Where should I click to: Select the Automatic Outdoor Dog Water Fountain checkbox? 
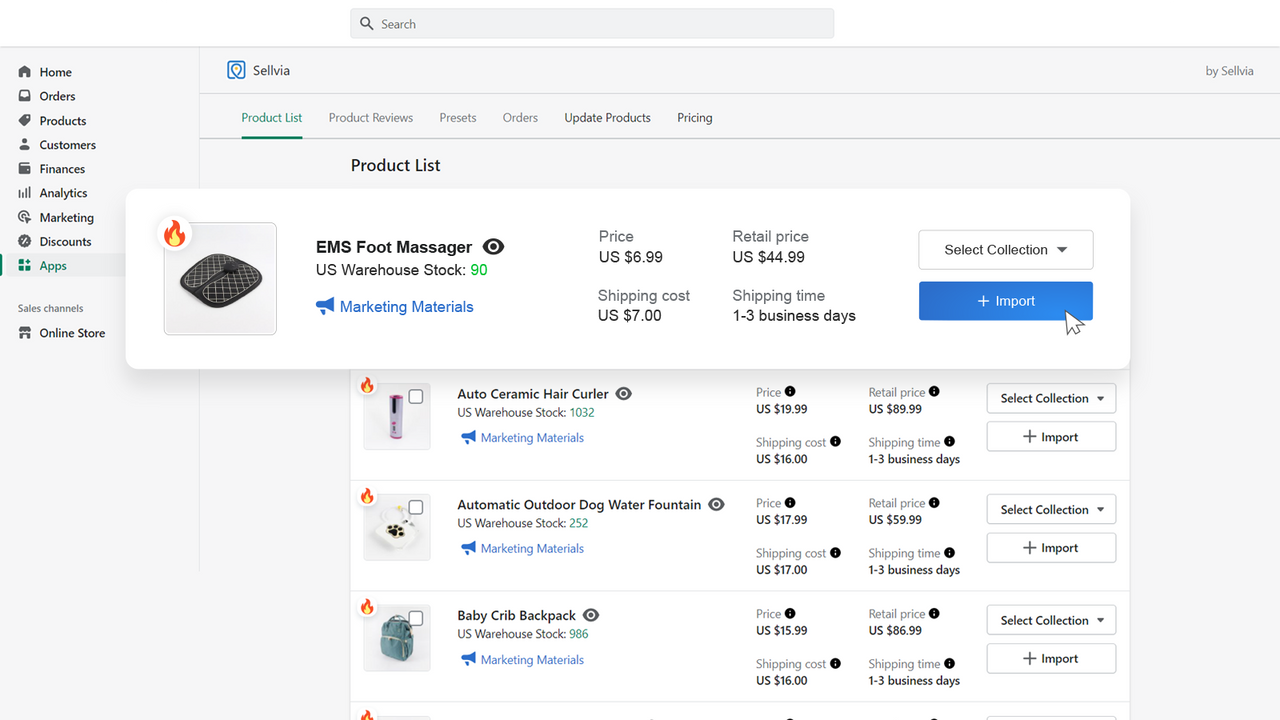415,505
